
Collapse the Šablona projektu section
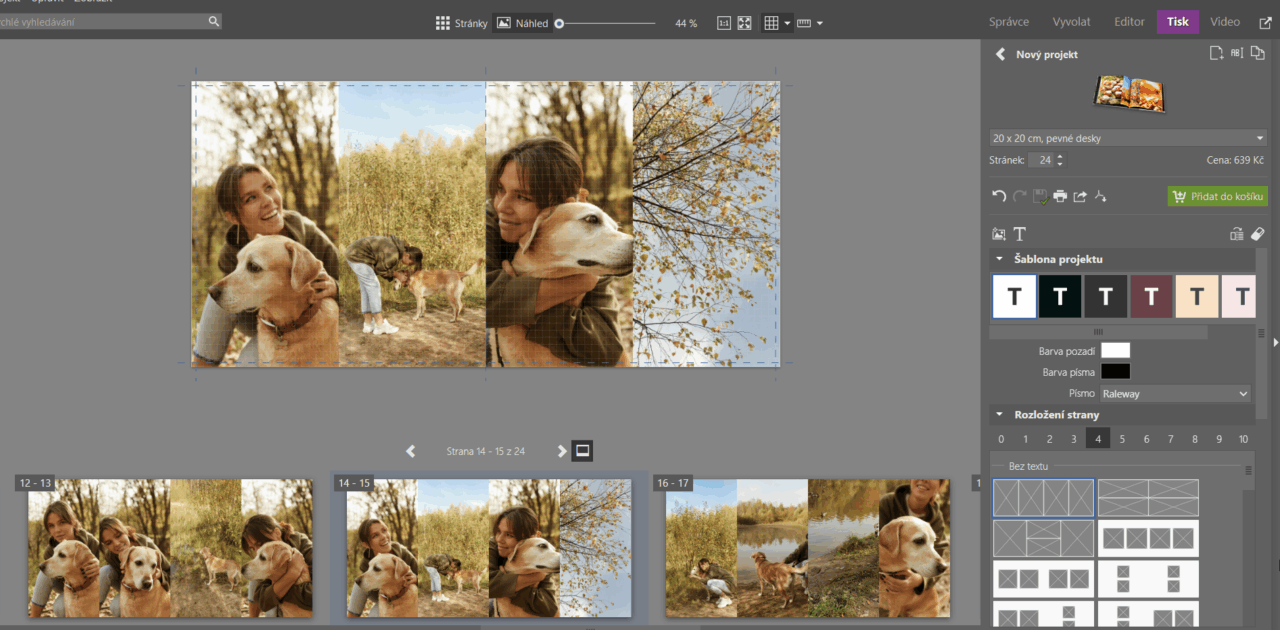click(999, 259)
